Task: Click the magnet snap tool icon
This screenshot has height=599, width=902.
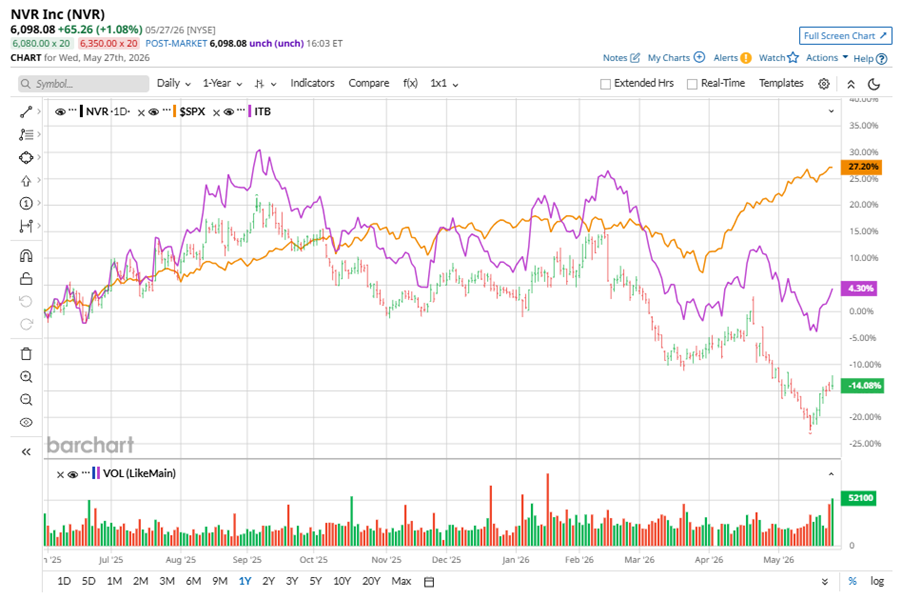Action: (26, 255)
